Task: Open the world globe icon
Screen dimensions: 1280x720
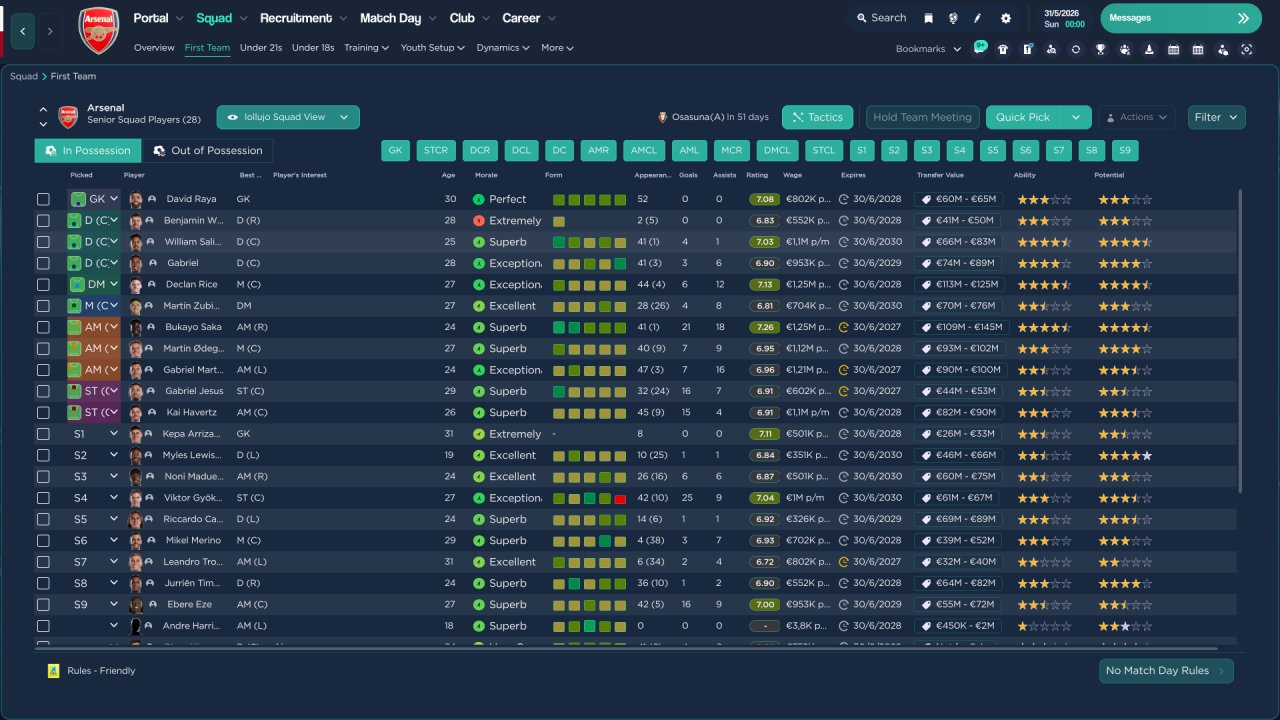Action: (x=953, y=18)
